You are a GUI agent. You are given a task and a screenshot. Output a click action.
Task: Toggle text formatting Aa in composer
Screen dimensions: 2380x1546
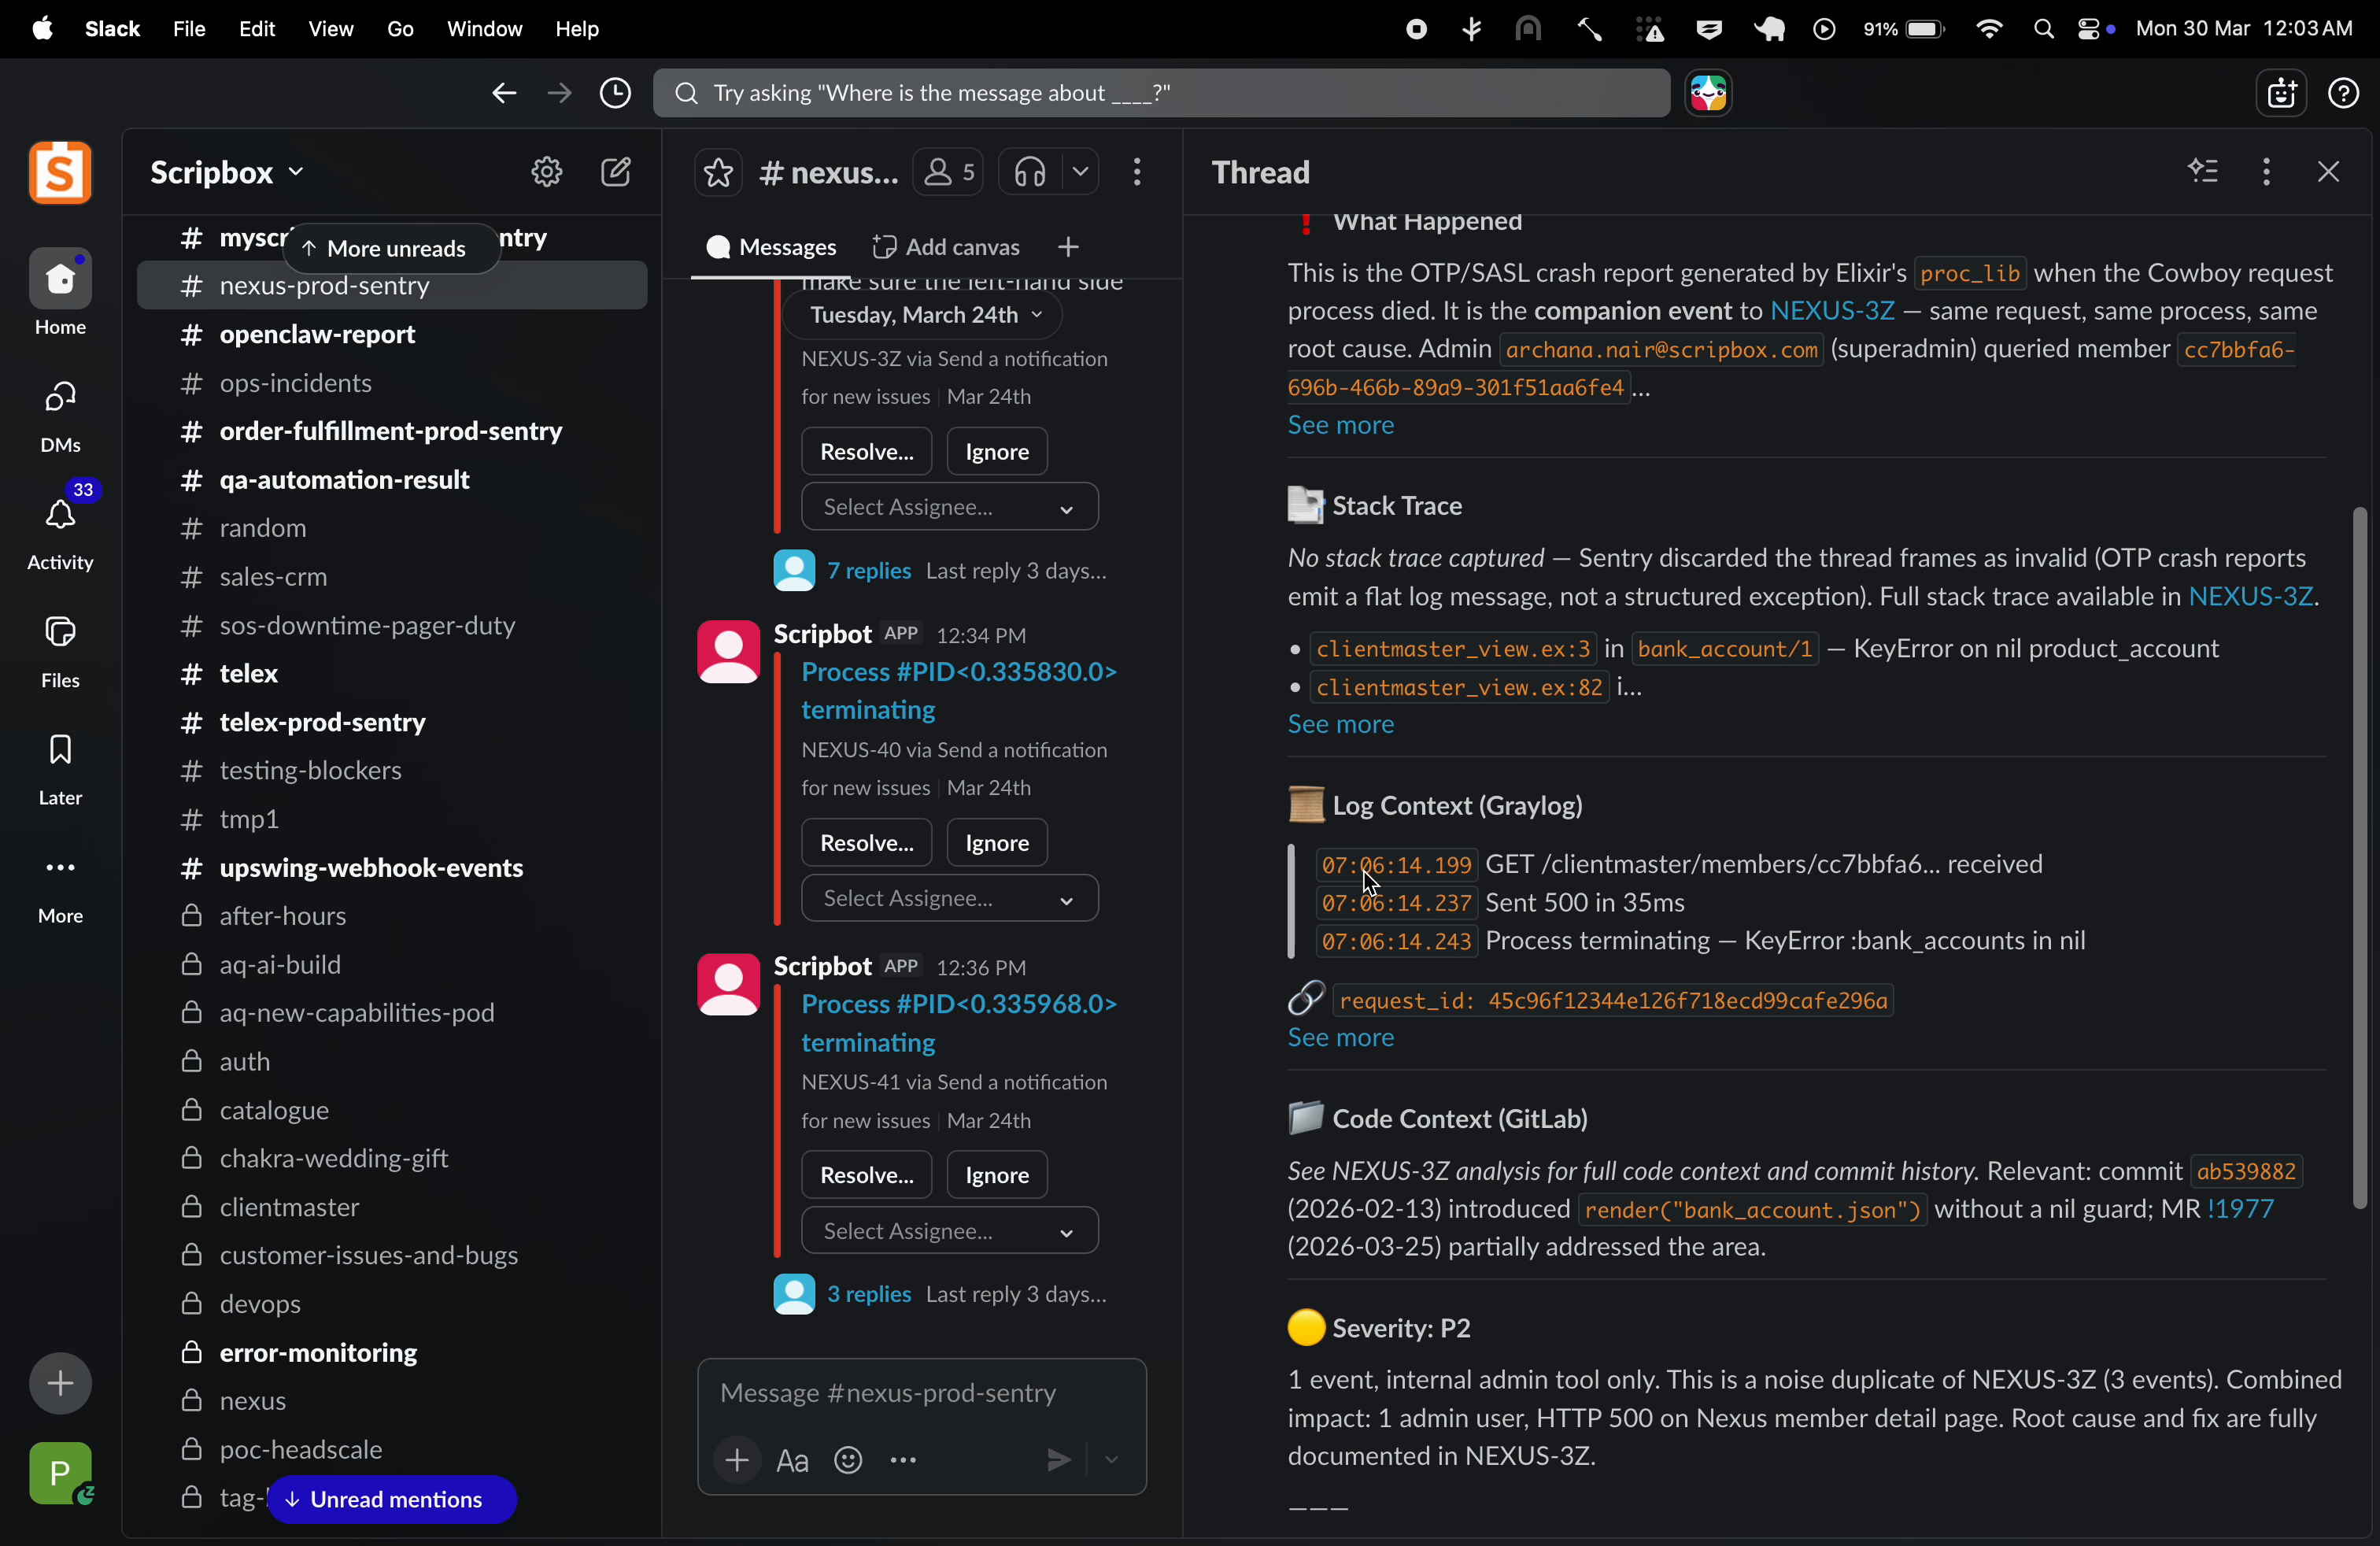[792, 1461]
